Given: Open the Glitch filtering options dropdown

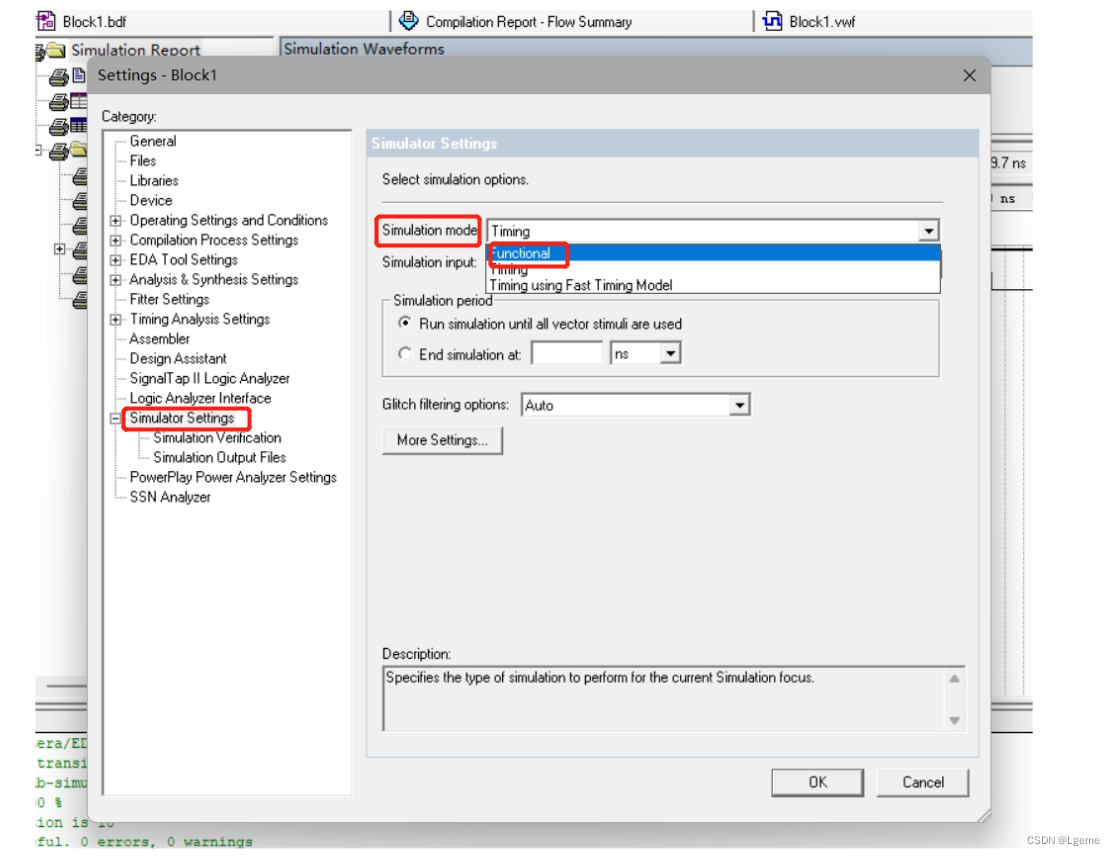Looking at the screenshot, I should (x=739, y=404).
